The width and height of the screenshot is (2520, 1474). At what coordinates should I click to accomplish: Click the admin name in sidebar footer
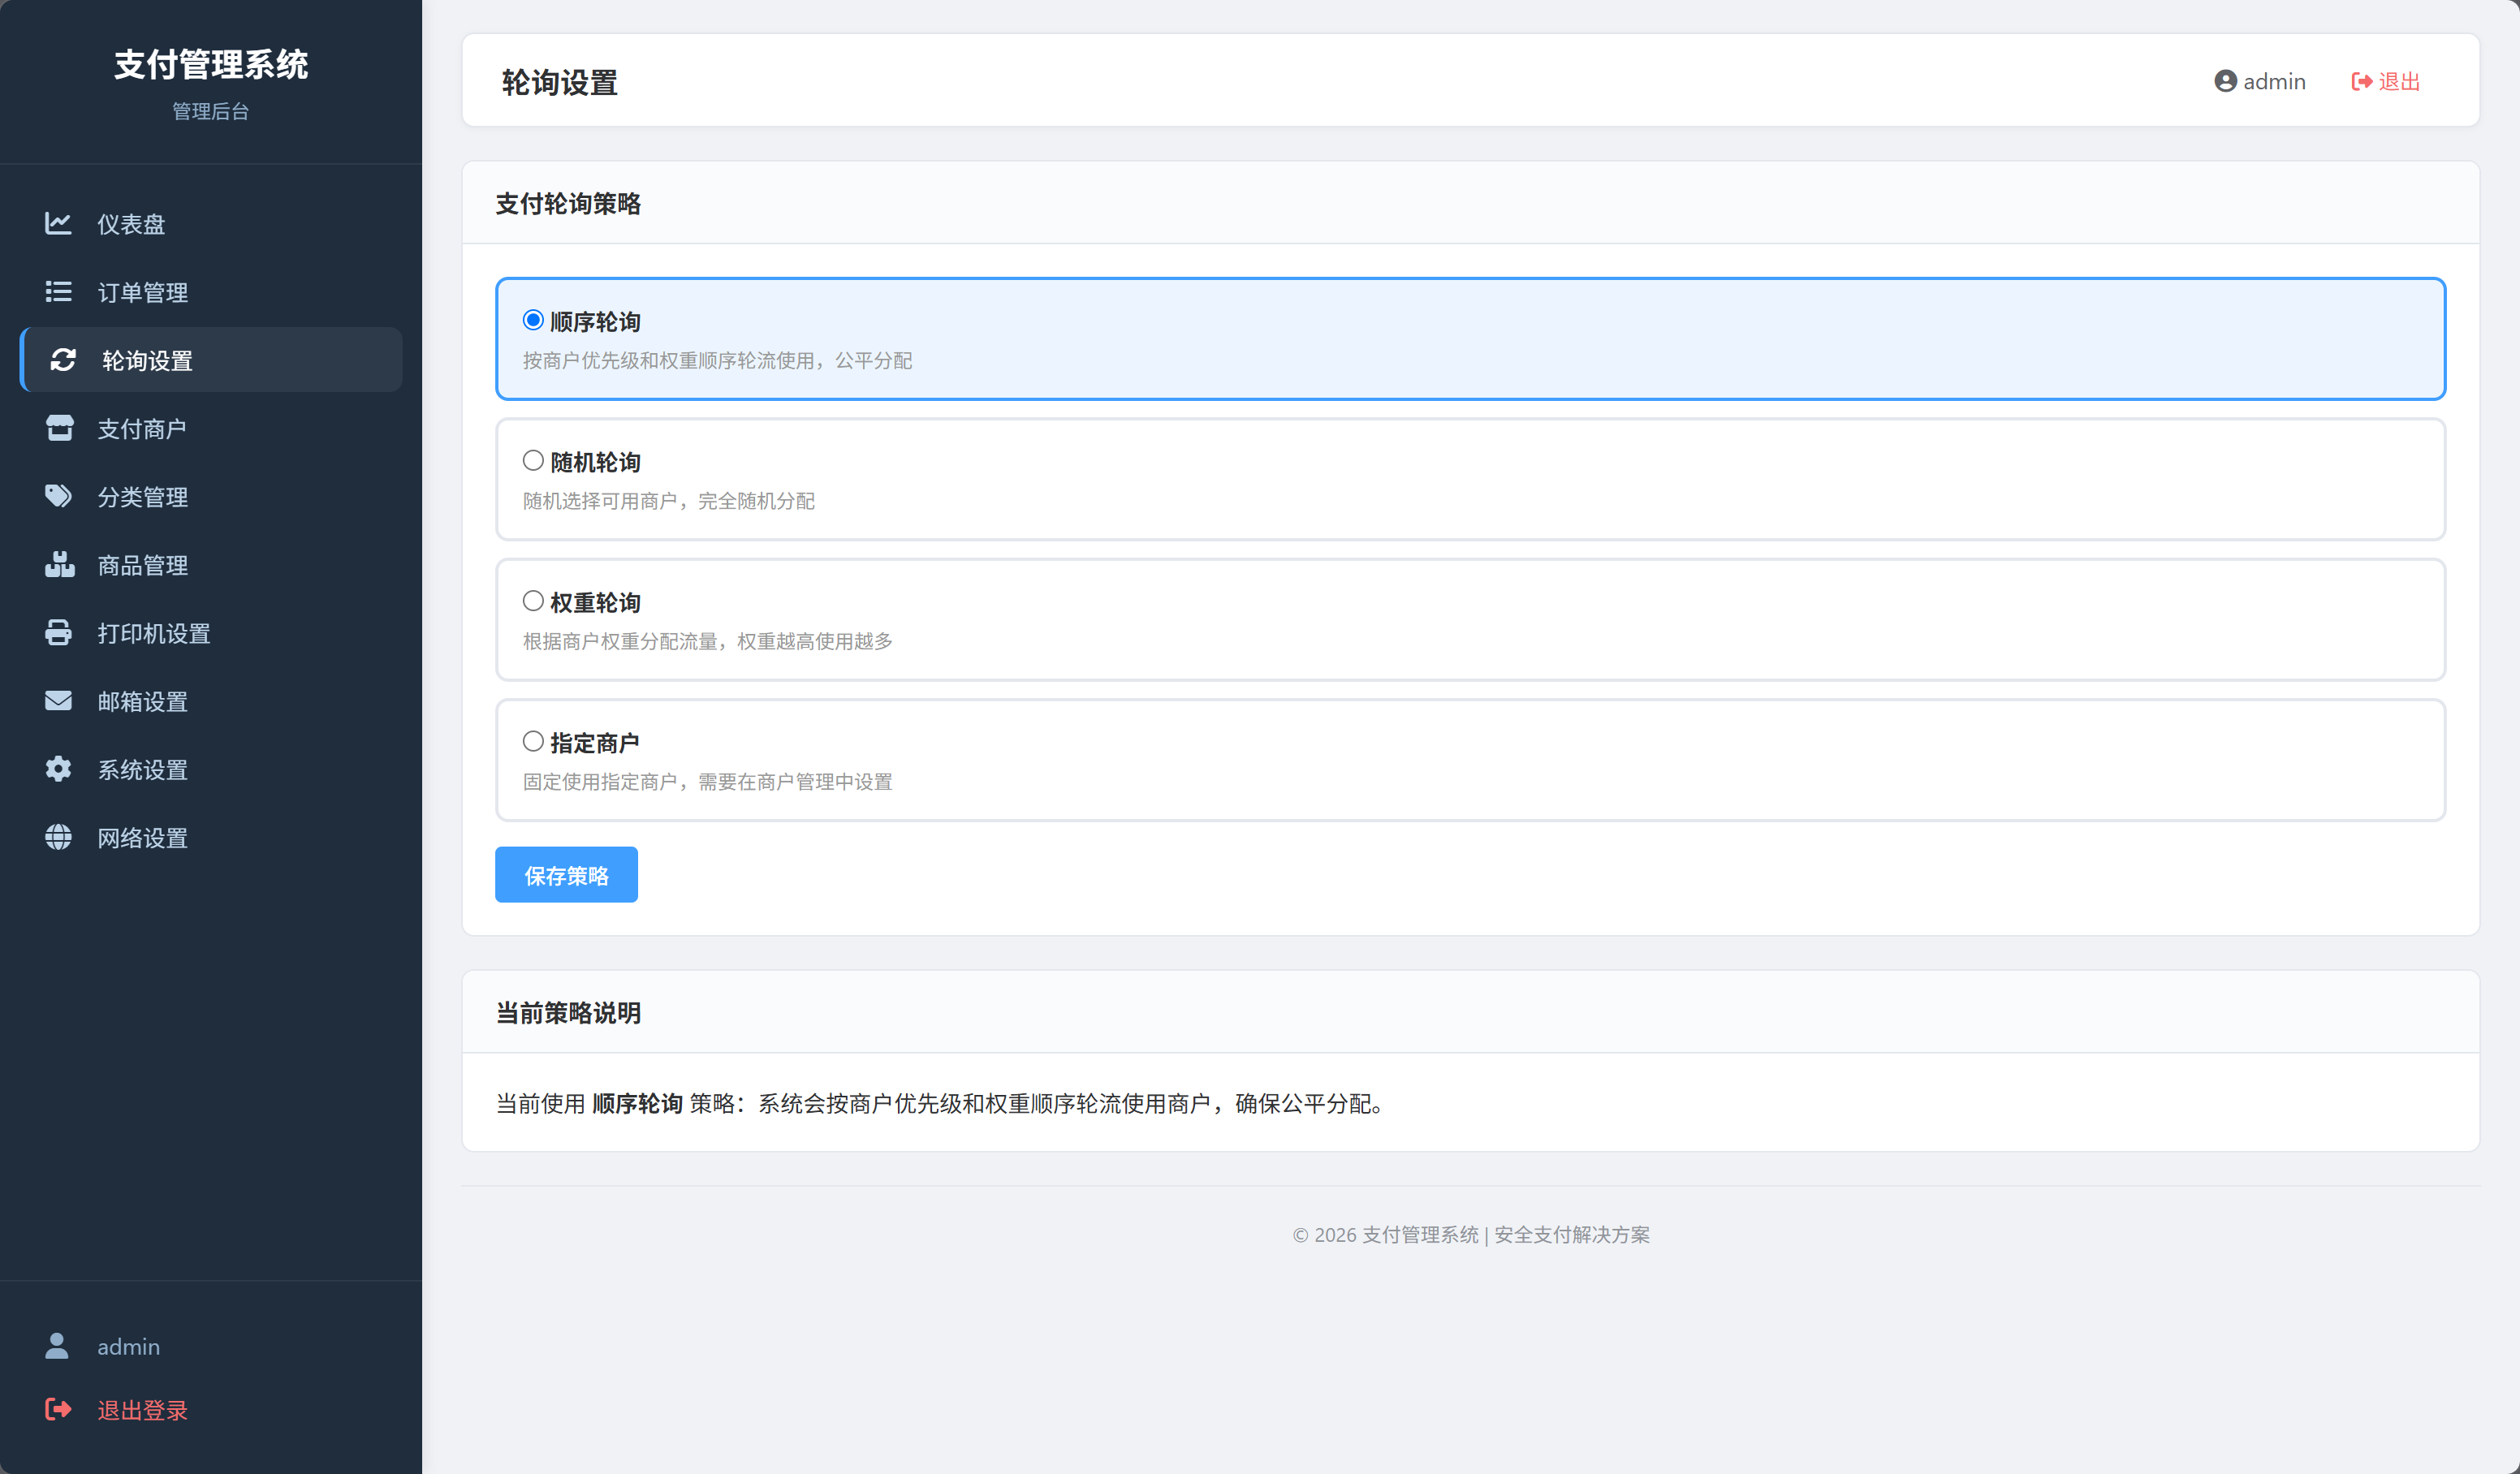point(128,1346)
